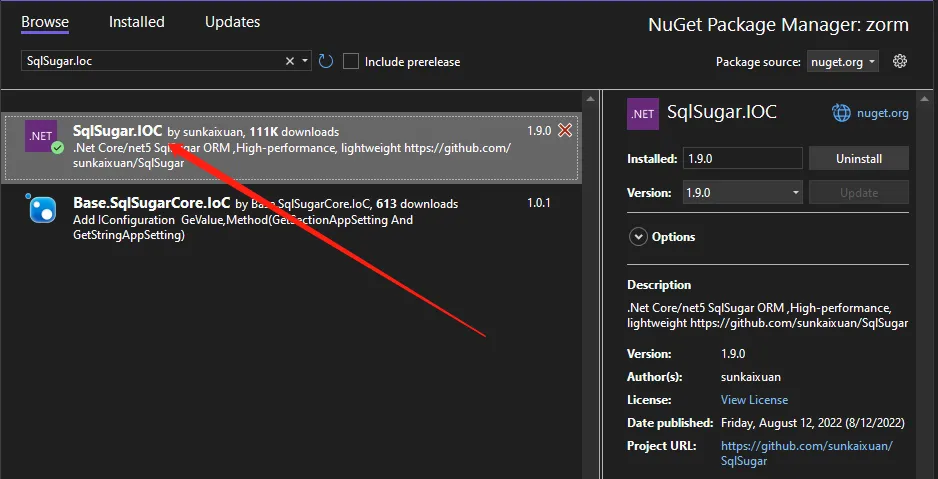This screenshot has width=938, height=479.
Task: Select the Base.SqlSugarCore.IoC package row
Action: (x=290, y=219)
